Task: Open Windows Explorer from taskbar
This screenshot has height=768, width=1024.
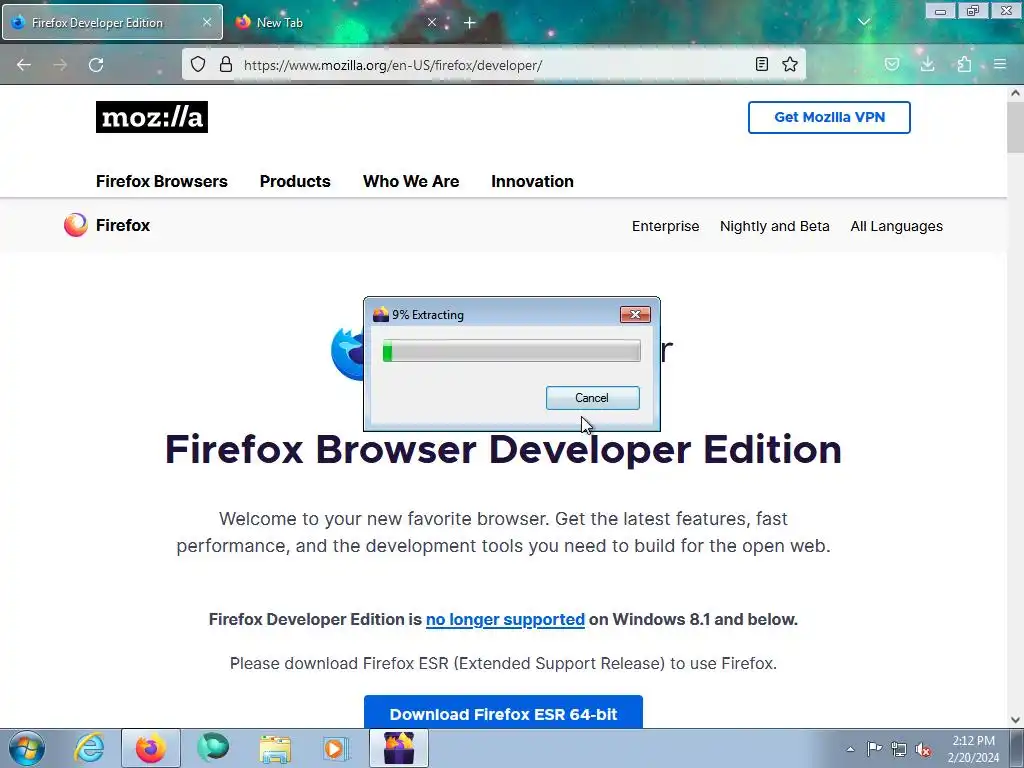Action: click(275, 748)
